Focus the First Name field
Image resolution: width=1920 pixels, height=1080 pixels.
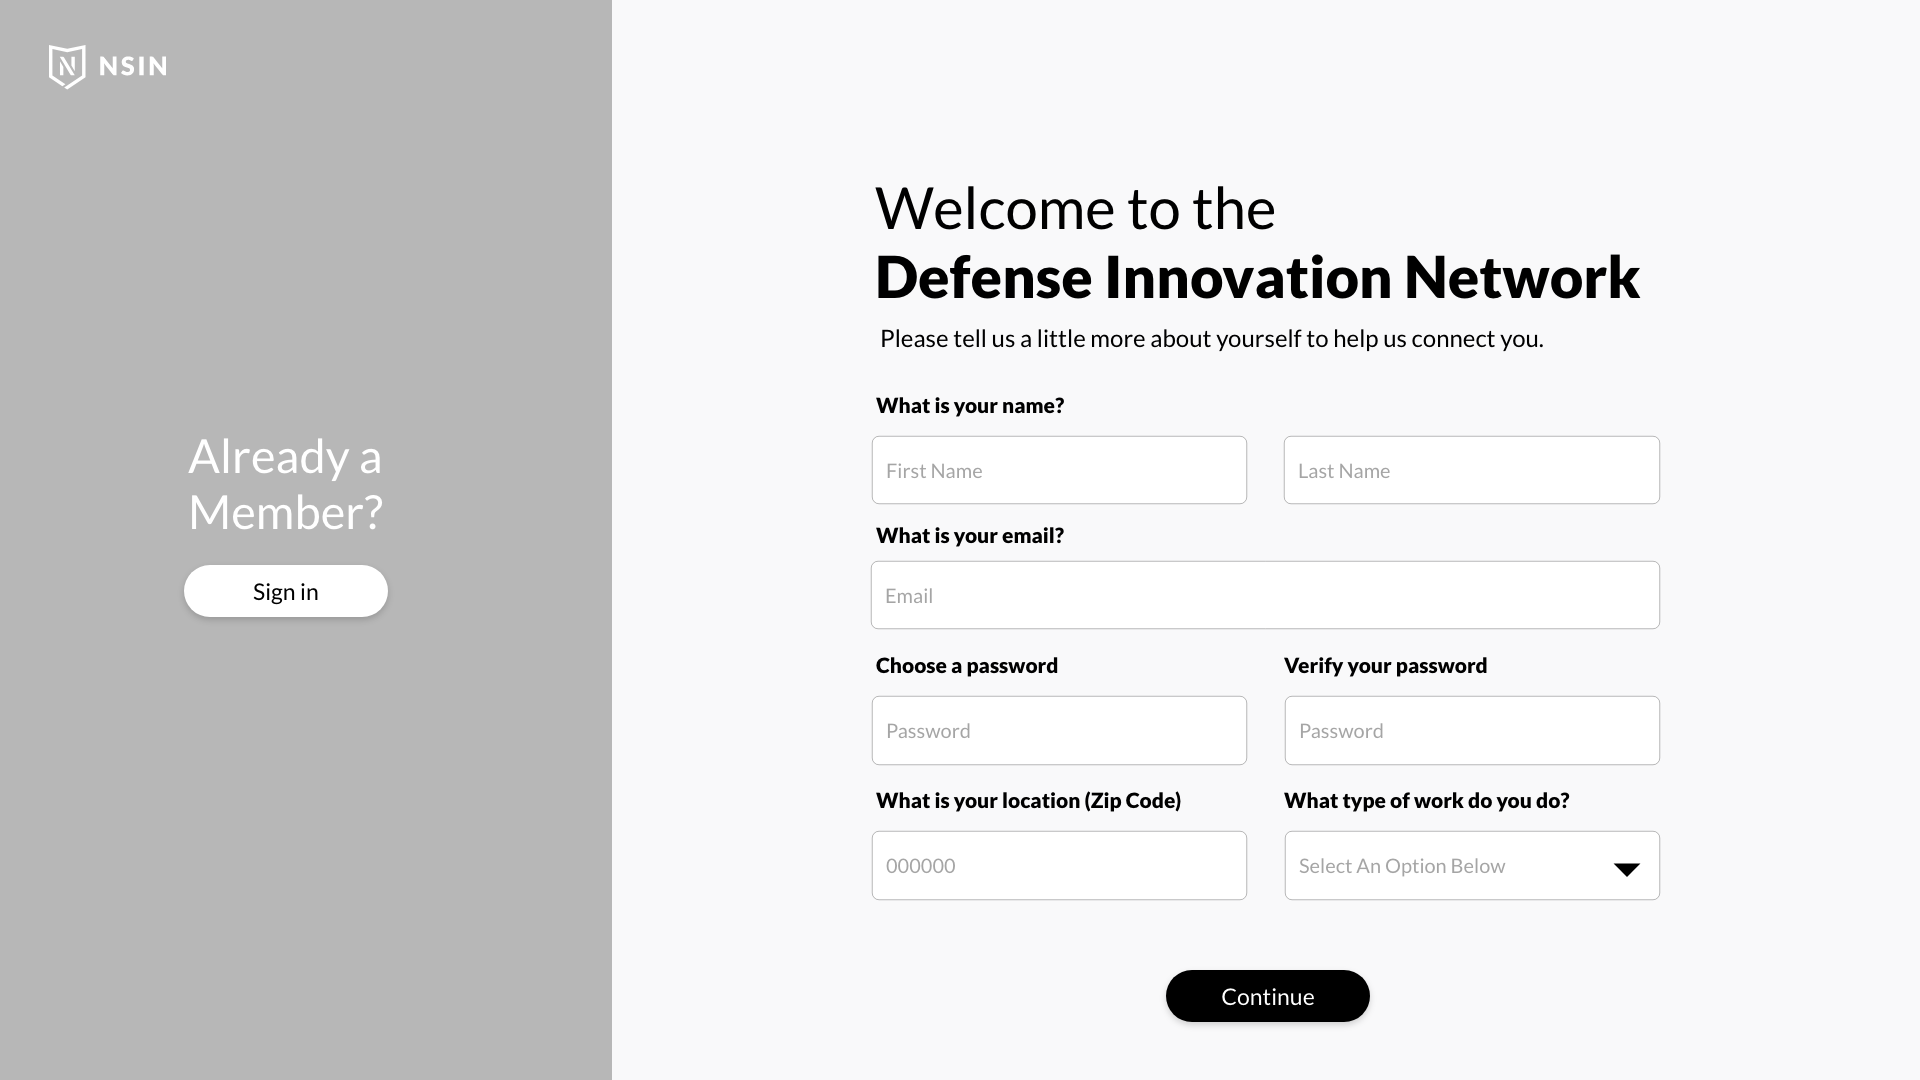point(1059,470)
